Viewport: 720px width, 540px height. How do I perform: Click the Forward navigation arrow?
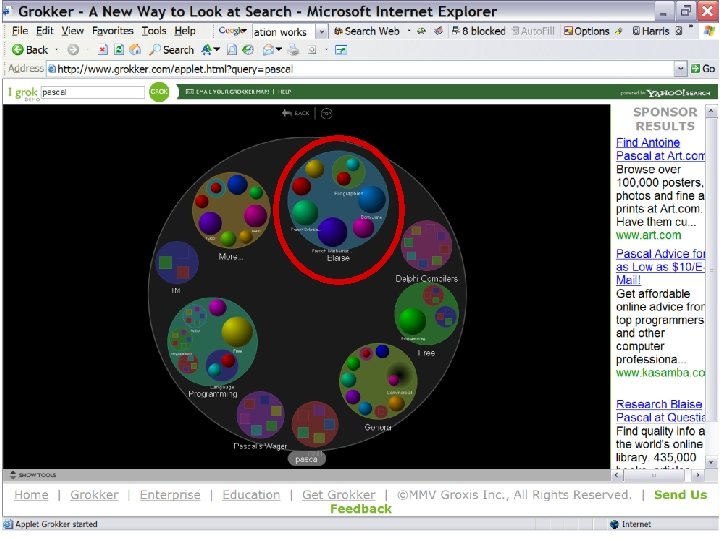(73, 50)
